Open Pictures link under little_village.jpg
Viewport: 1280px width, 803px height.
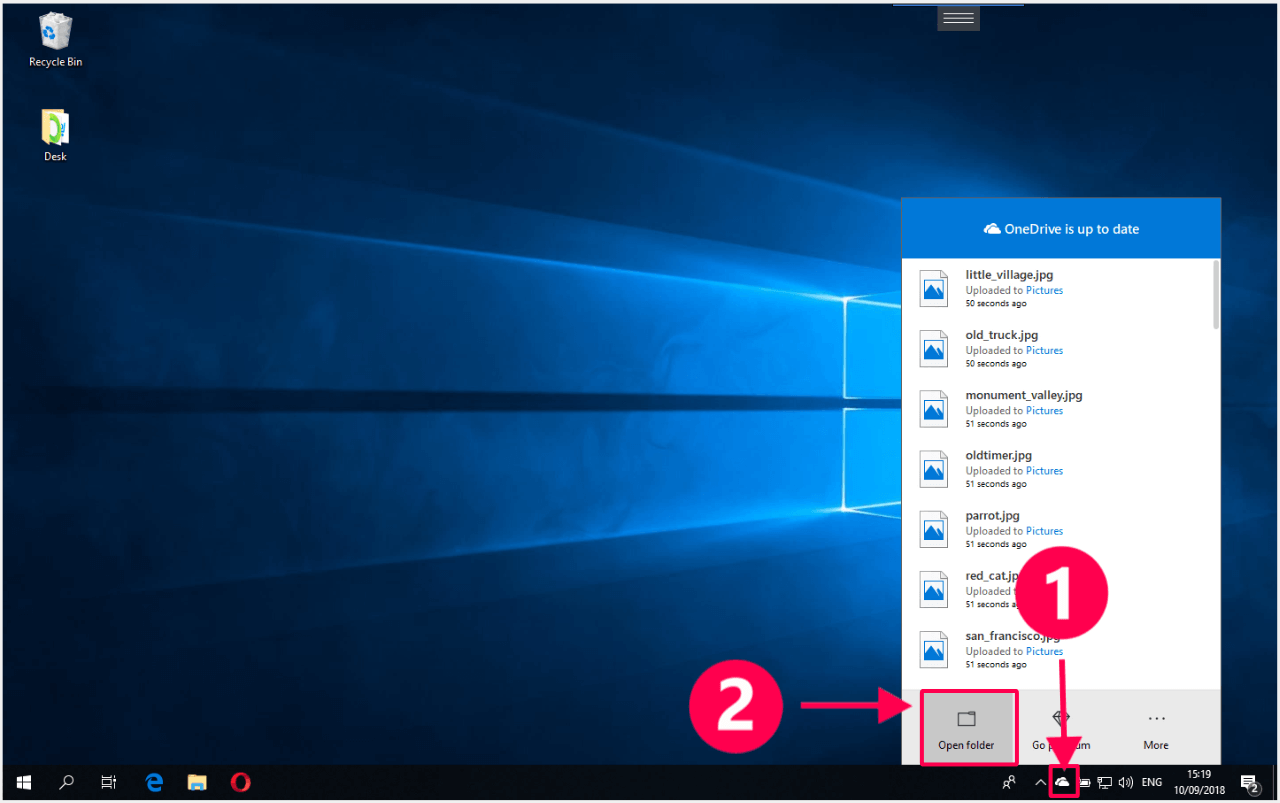click(1044, 290)
